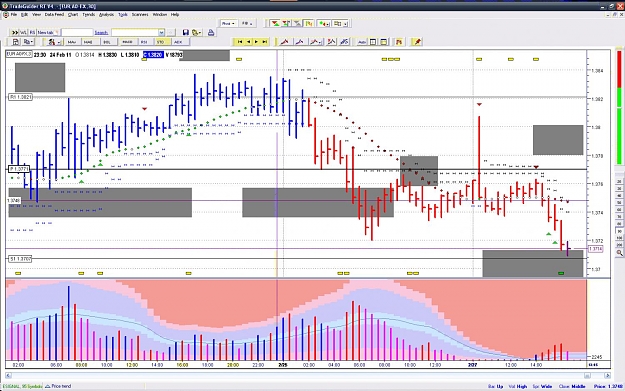Open the Chart menu

tap(73, 14)
